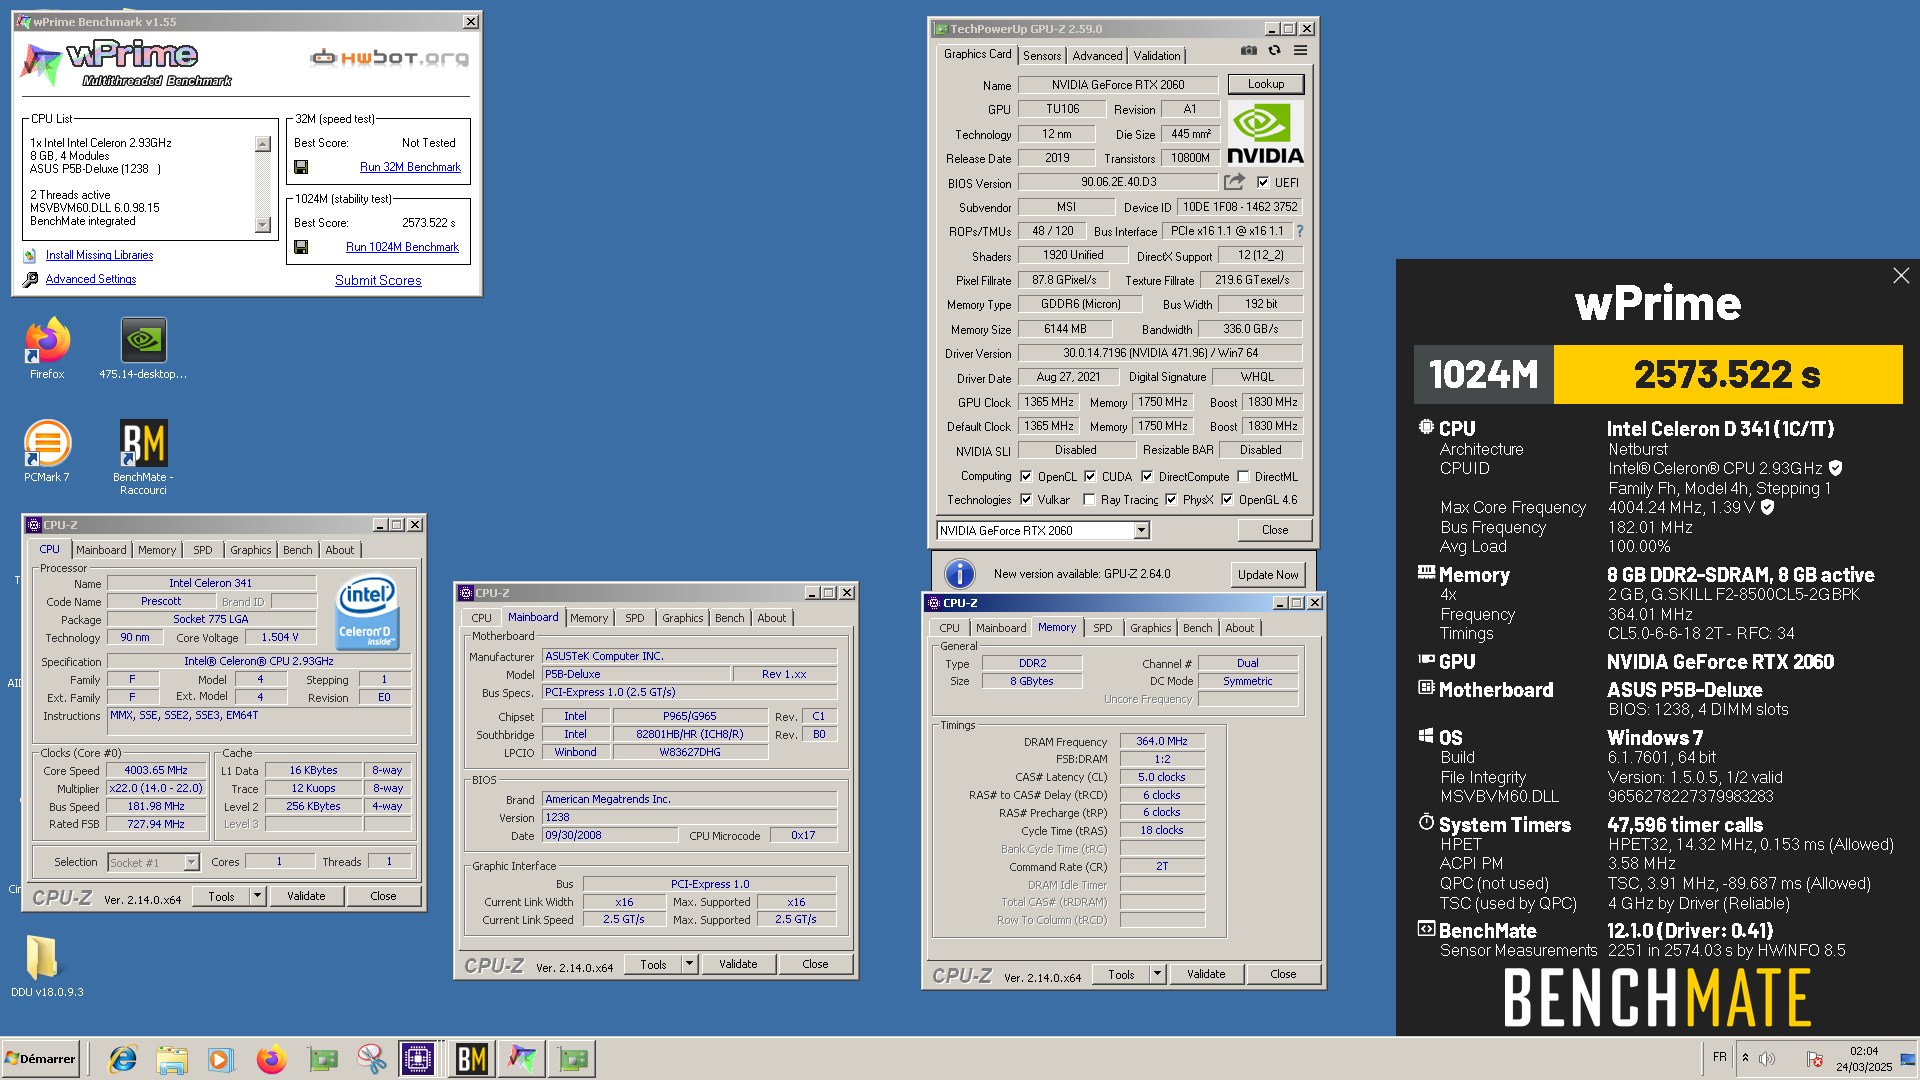Toggle the OpenGL 4.6 checkbox
This screenshot has width=1920, height=1080.
tap(1227, 500)
